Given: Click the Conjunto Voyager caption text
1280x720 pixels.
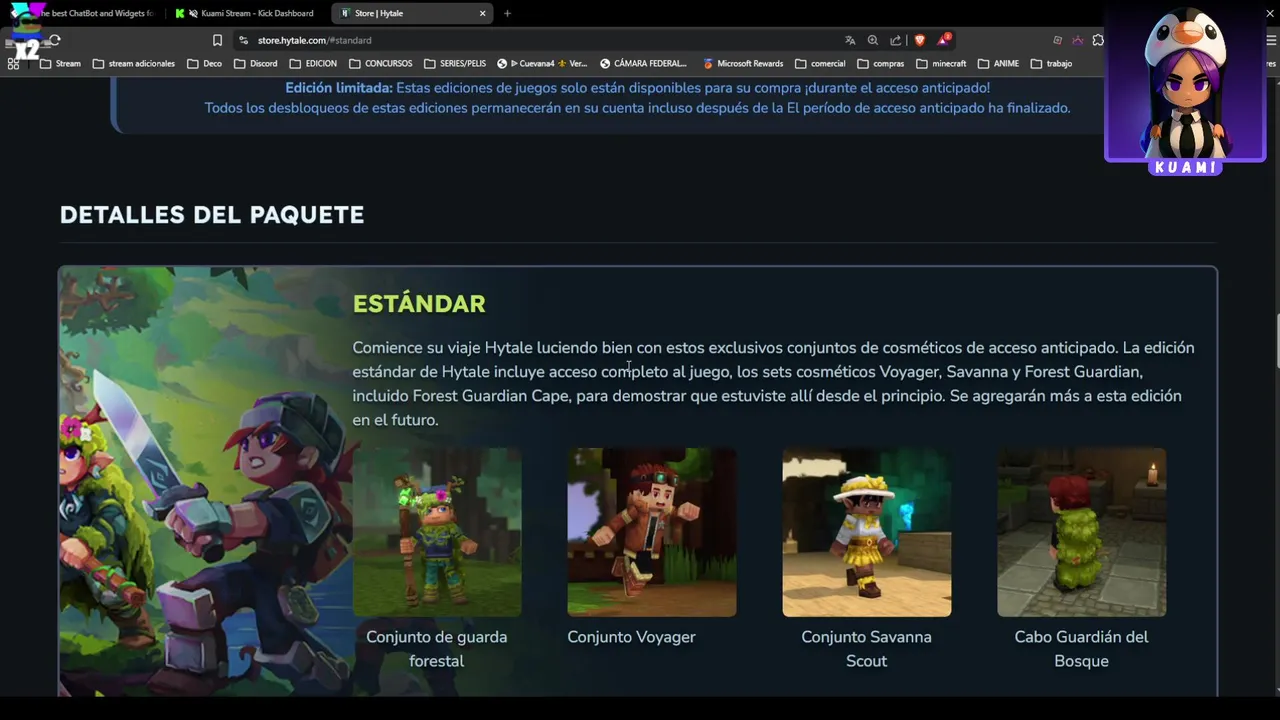Looking at the screenshot, I should point(631,637).
